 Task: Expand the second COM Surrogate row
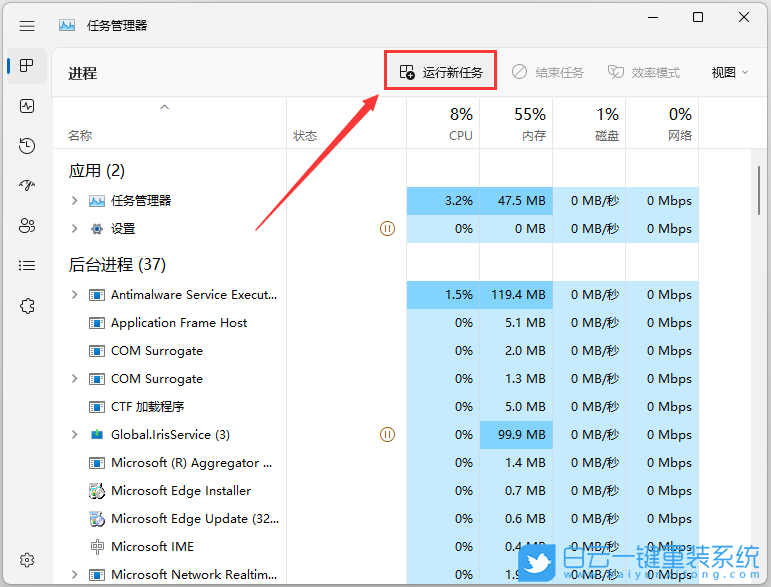(x=74, y=379)
